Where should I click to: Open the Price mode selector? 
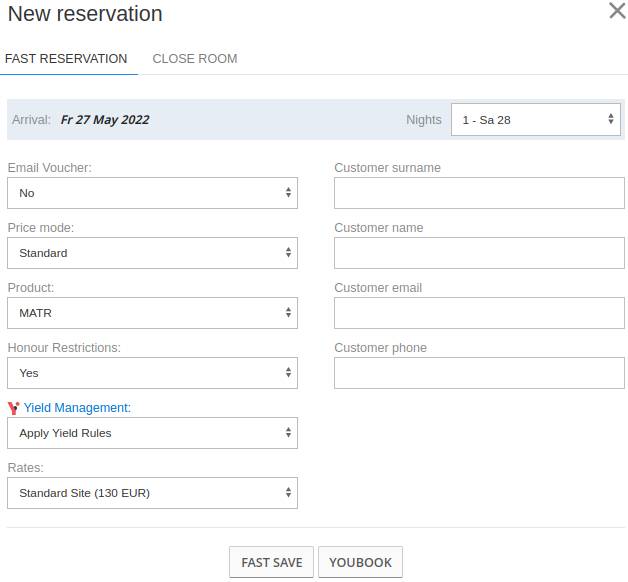152,253
